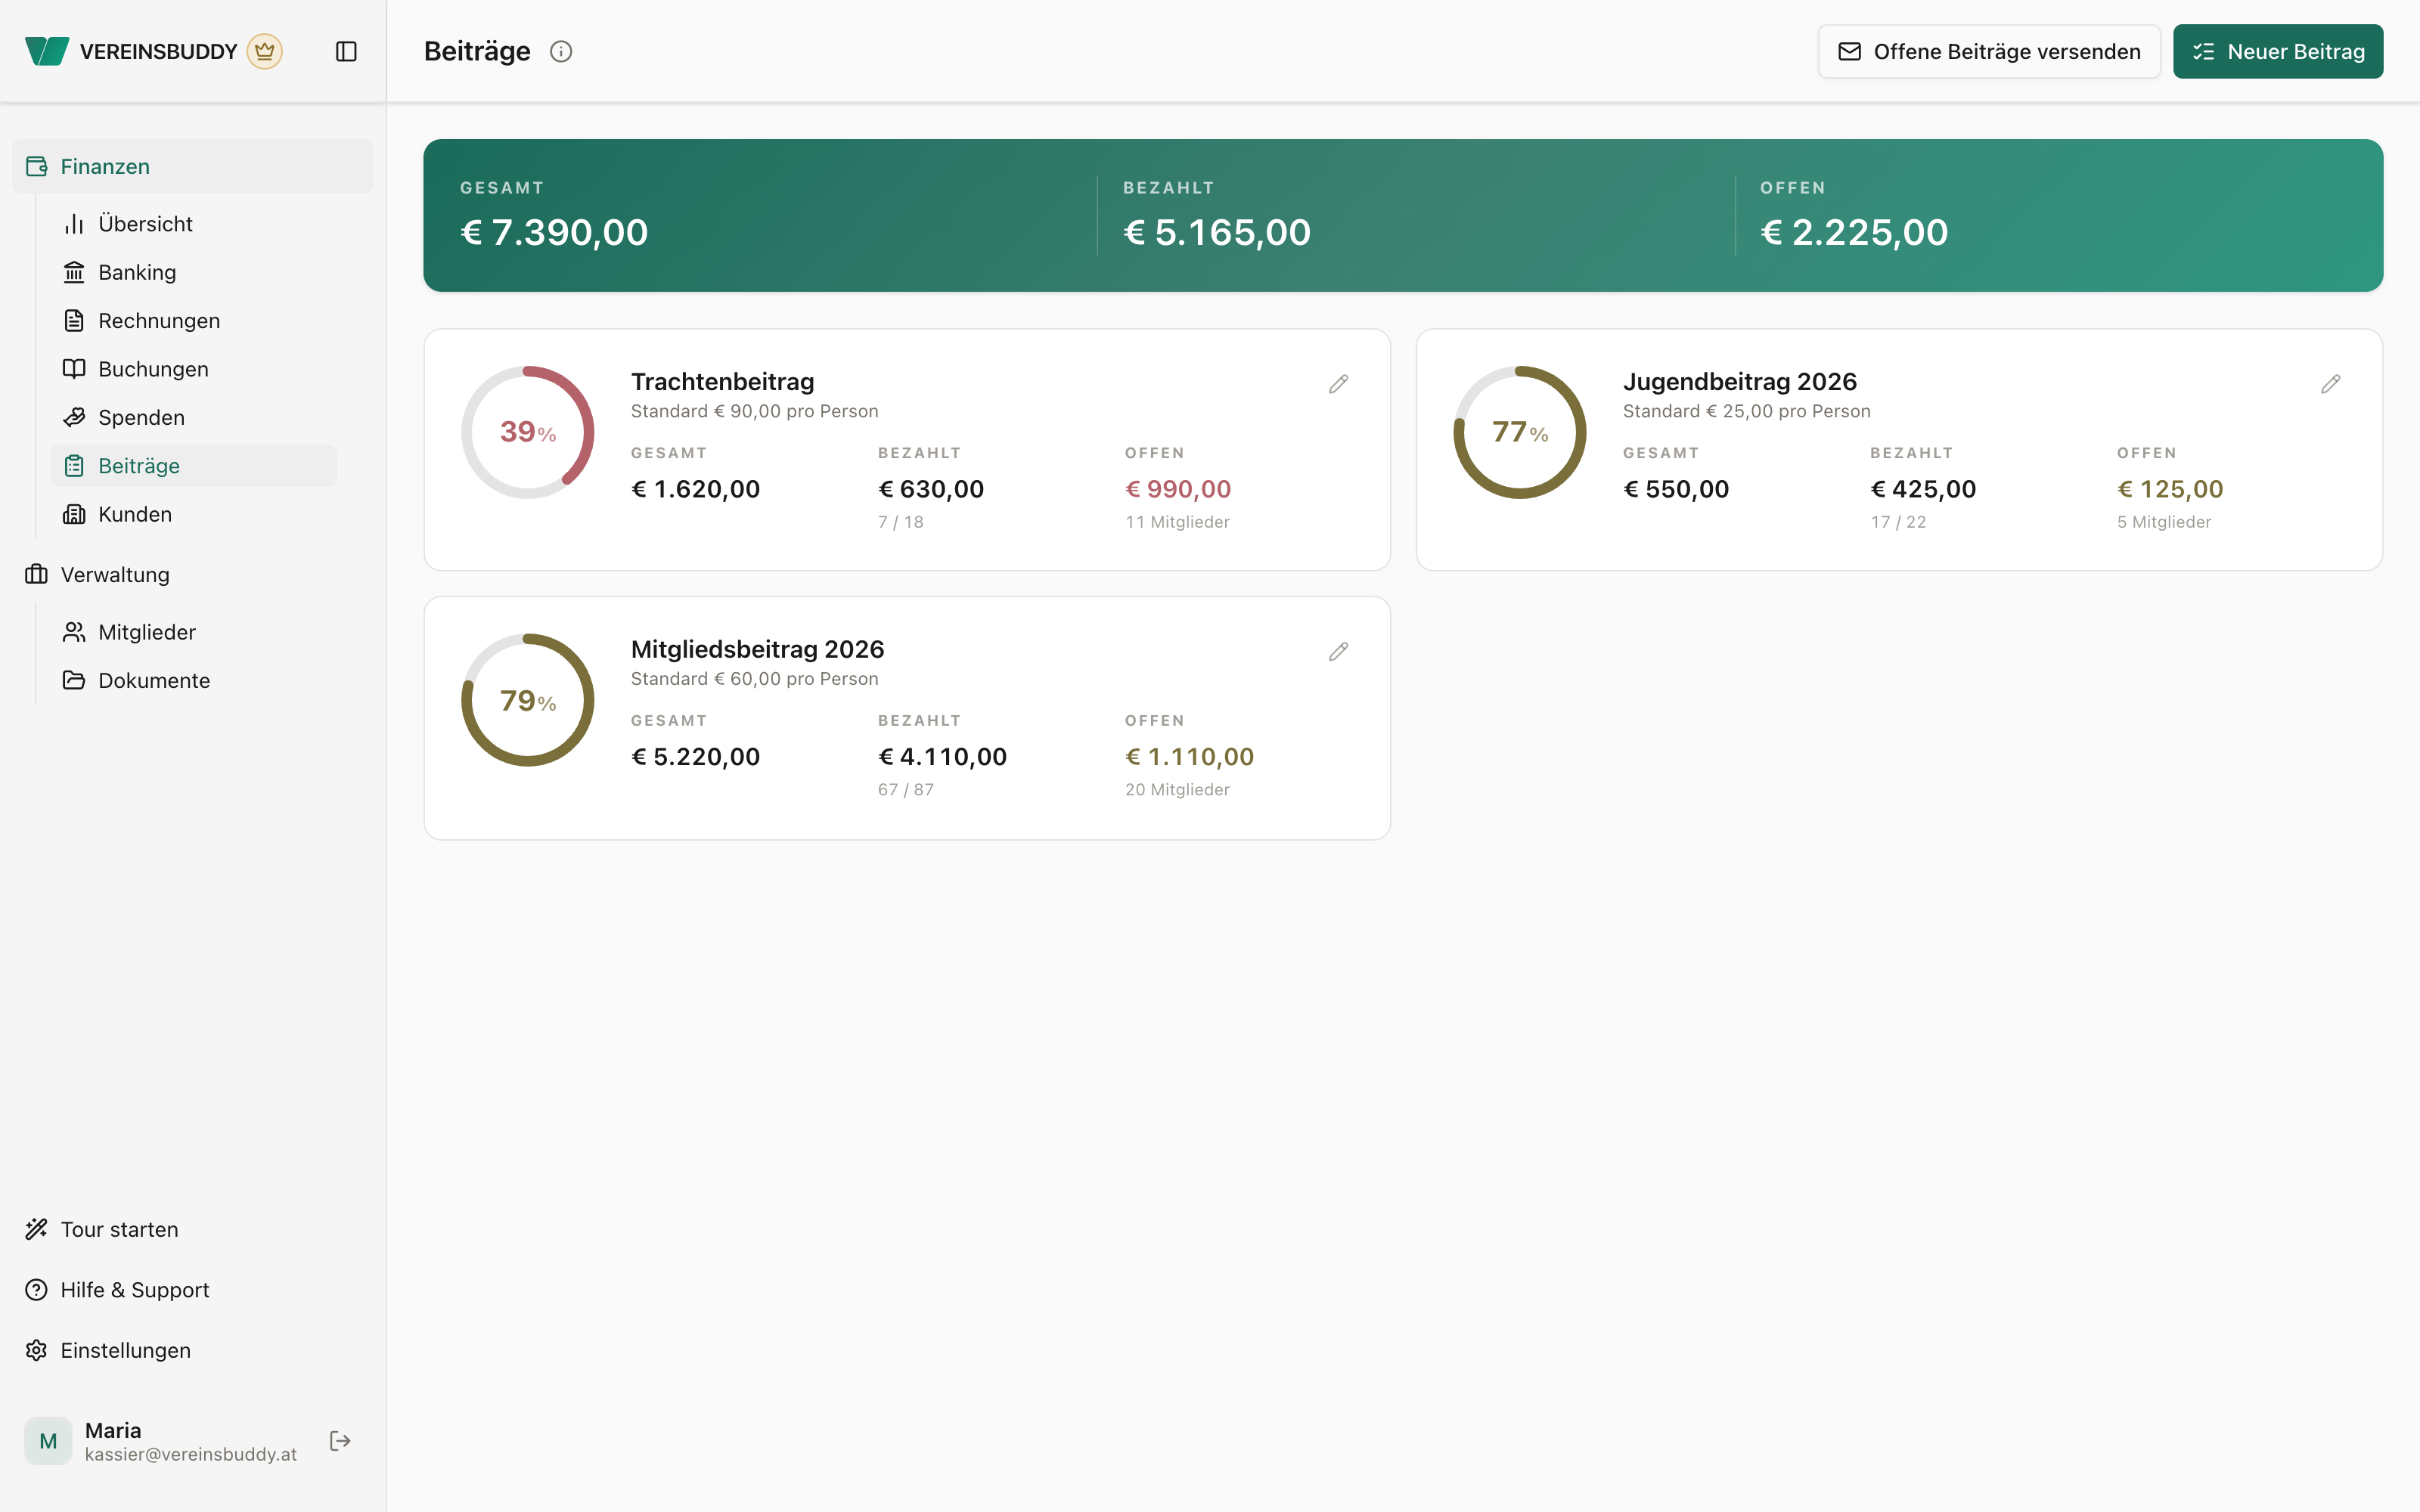Click Offene Beiträge versenden button
This screenshot has height=1512, width=2420.
point(1988,51)
